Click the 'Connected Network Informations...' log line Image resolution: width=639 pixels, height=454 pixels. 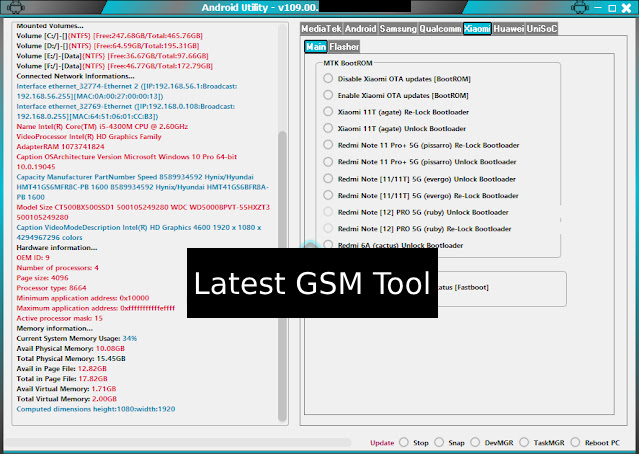pyautogui.click(x=75, y=76)
